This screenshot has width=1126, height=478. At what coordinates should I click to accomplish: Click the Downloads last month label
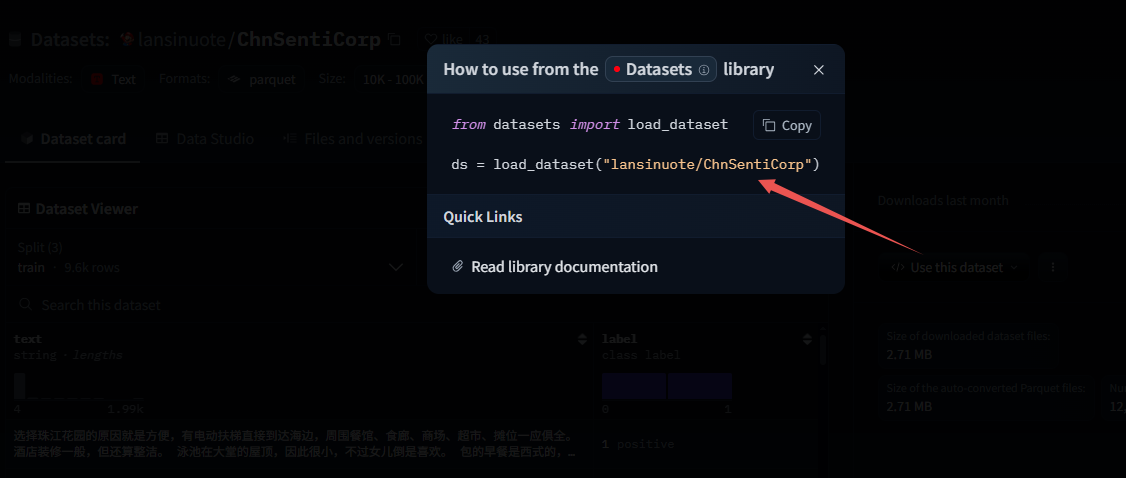(x=943, y=201)
